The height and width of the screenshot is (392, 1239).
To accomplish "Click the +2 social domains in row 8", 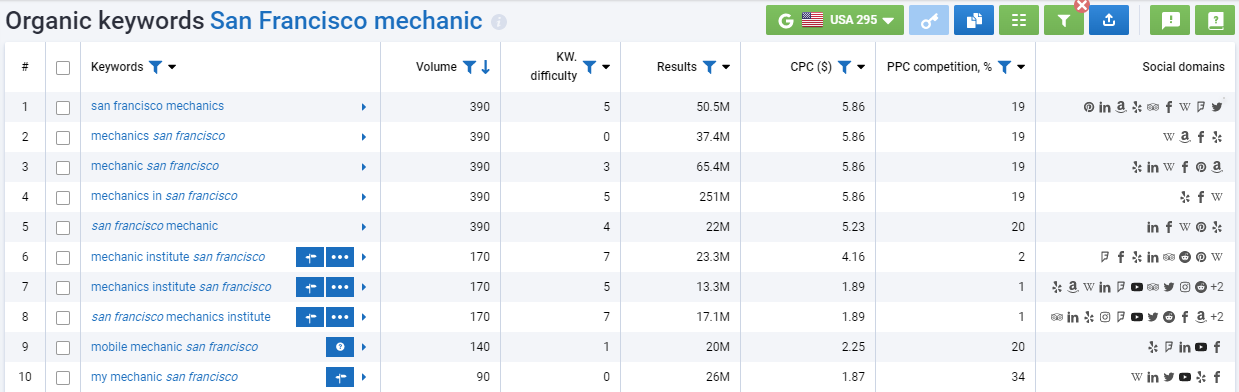I will (1217, 317).
